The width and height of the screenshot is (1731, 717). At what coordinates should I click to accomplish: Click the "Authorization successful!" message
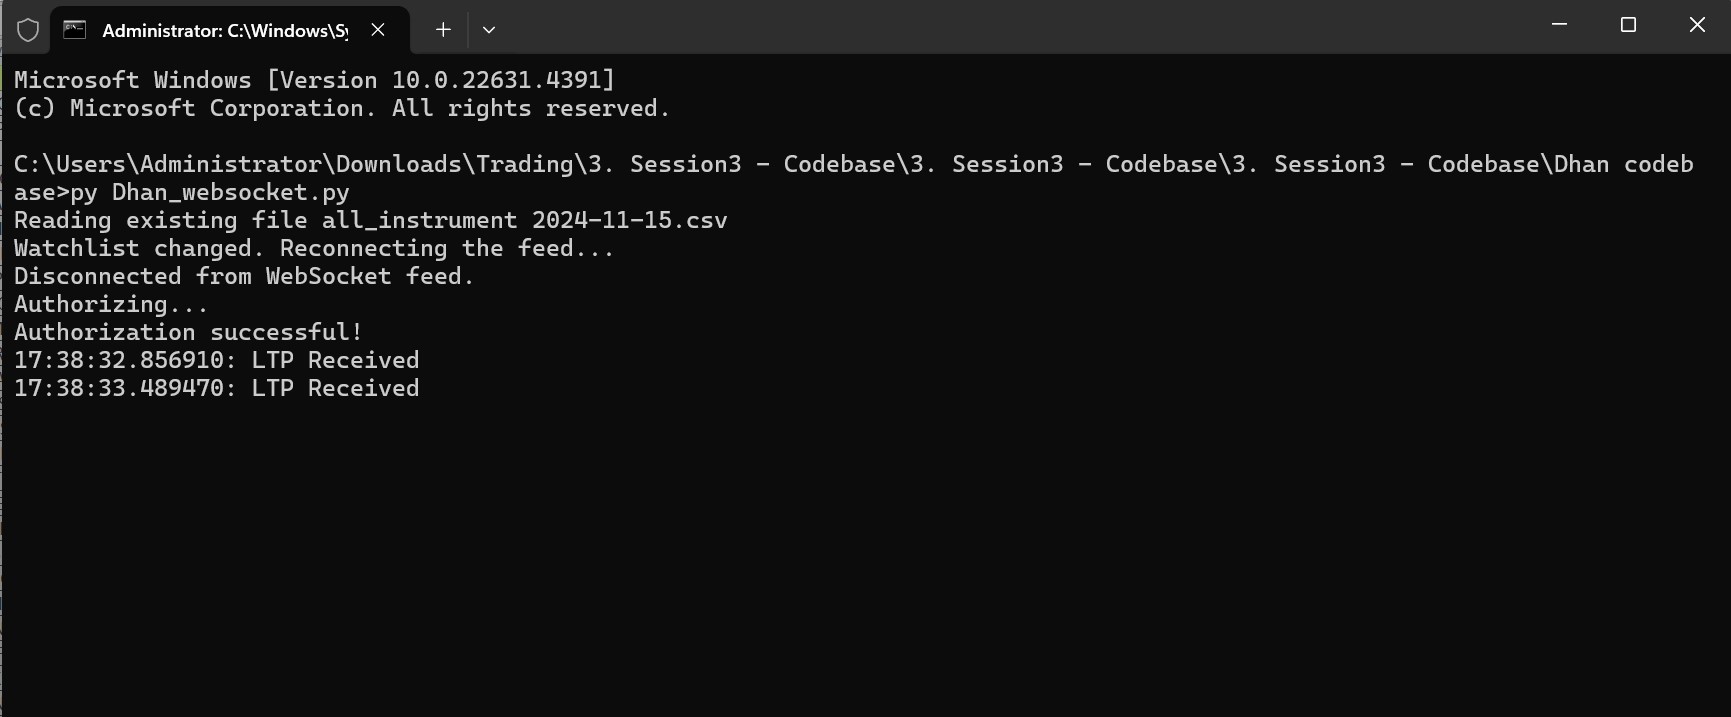[188, 332]
